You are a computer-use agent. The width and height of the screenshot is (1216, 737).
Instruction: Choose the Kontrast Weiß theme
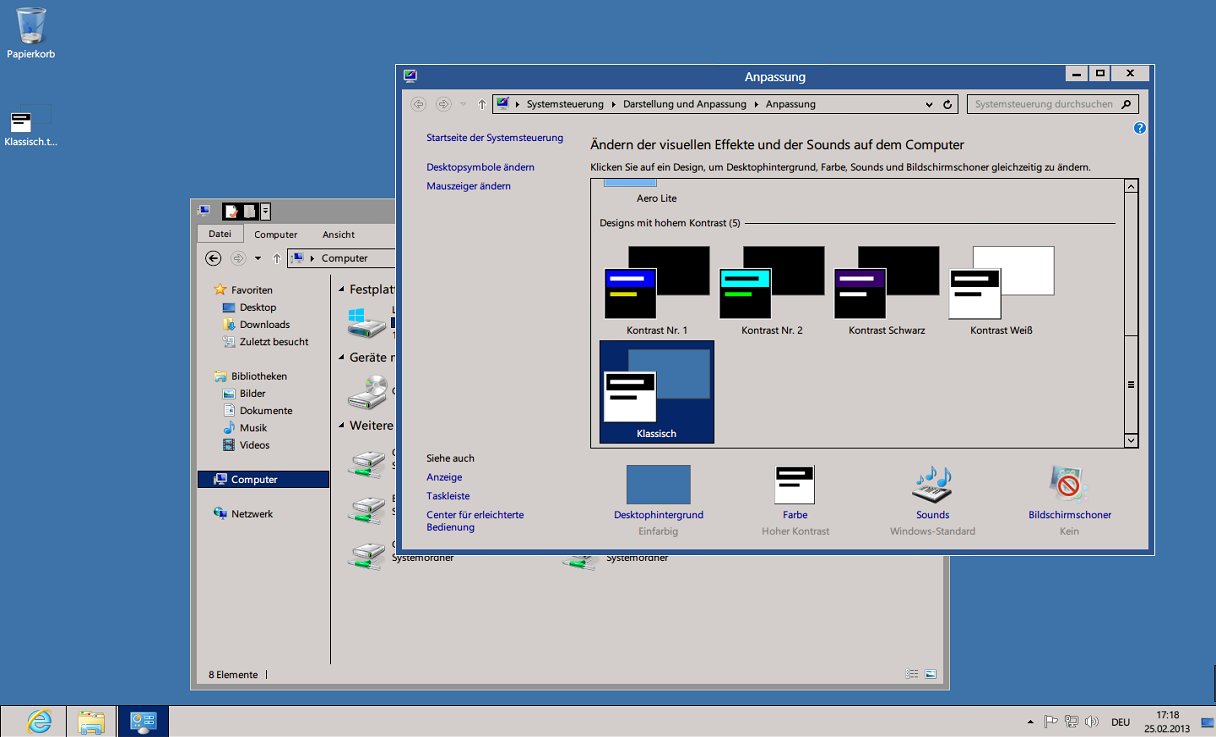point(1001,291)
